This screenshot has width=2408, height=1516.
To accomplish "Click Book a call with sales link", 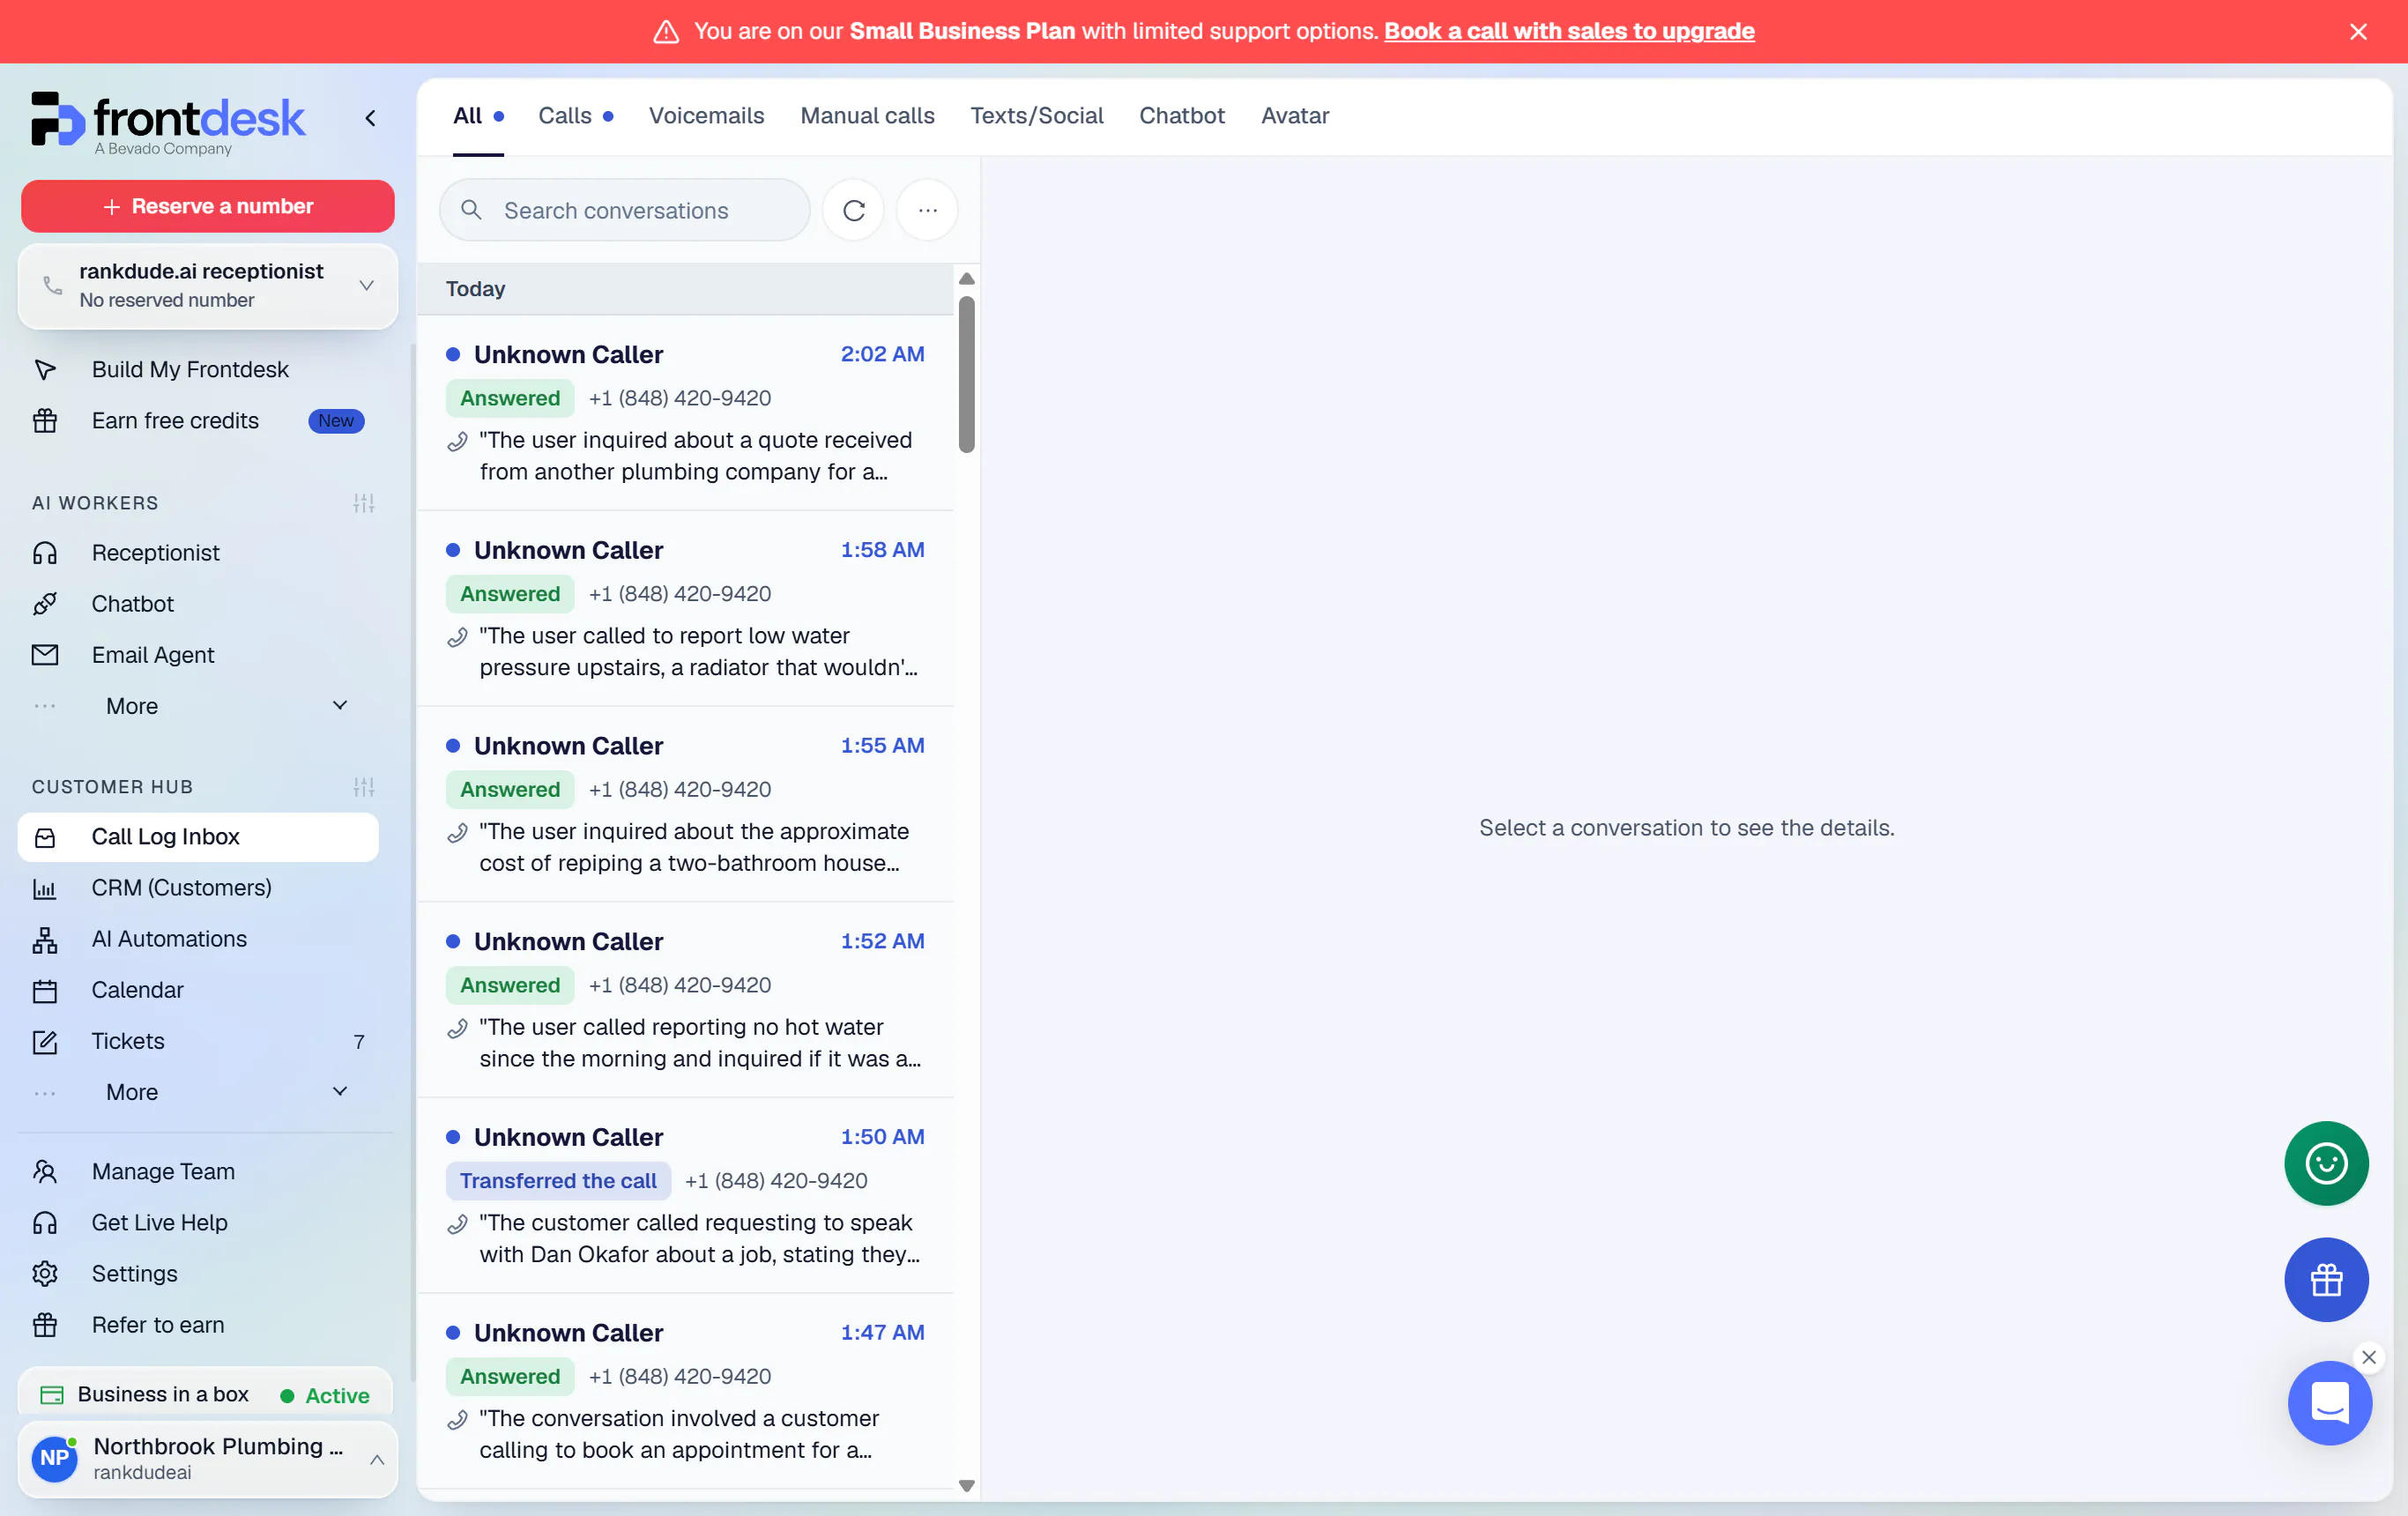I will (x=1568, y=32).
